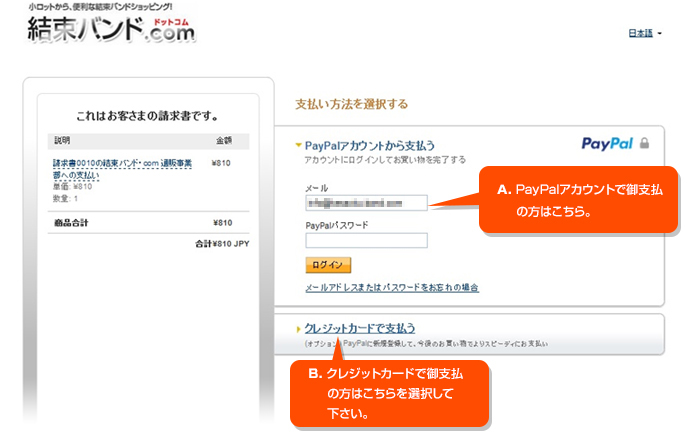Focus the メール email input field

click(x=366, y=203)
